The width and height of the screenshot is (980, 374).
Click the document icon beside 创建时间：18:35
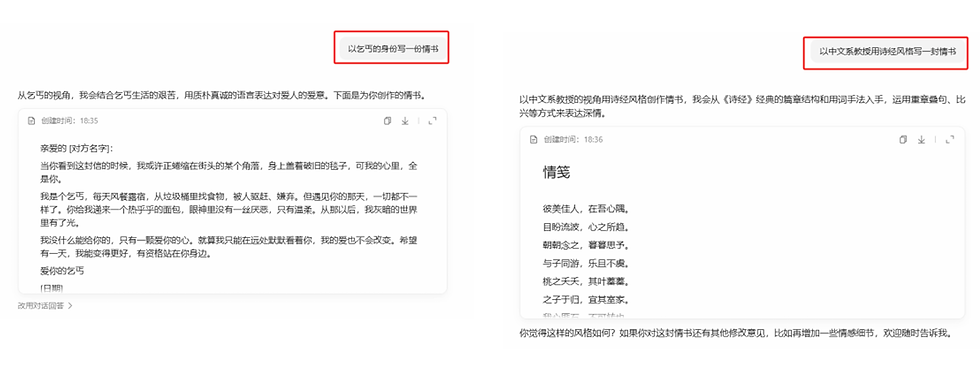tap(31, 121)
